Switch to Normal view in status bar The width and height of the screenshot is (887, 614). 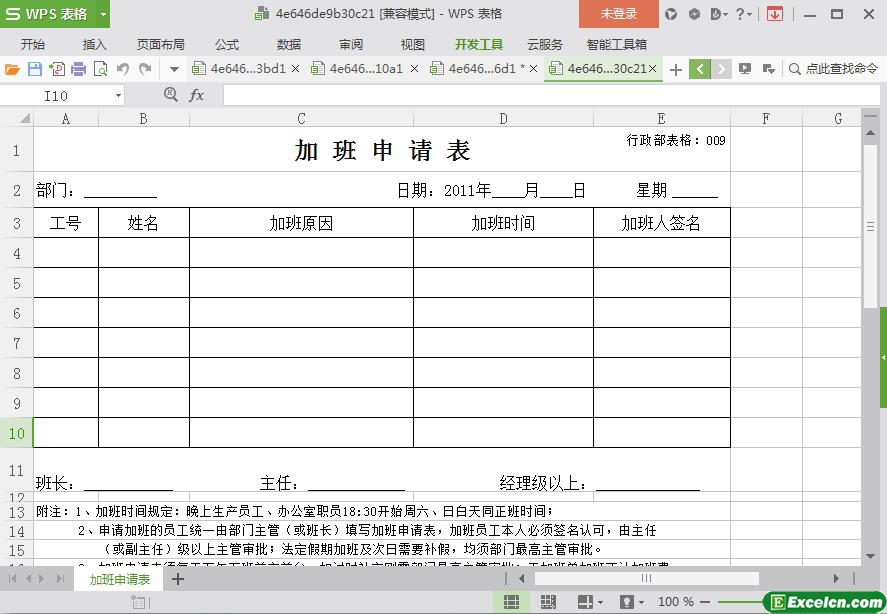click(x=511, y=602)
